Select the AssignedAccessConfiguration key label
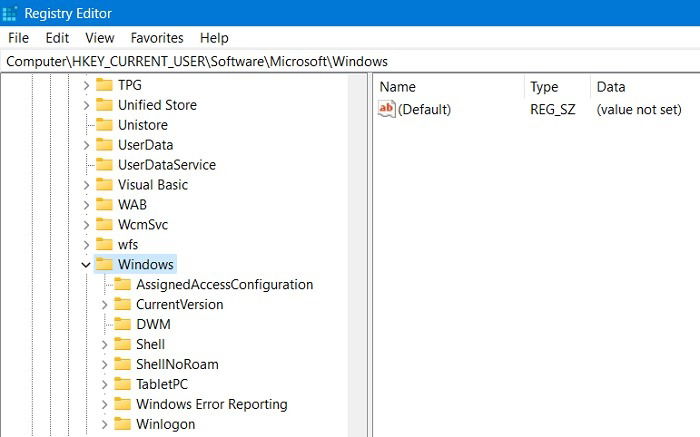 pyautogui.click(x=225, y=284)
